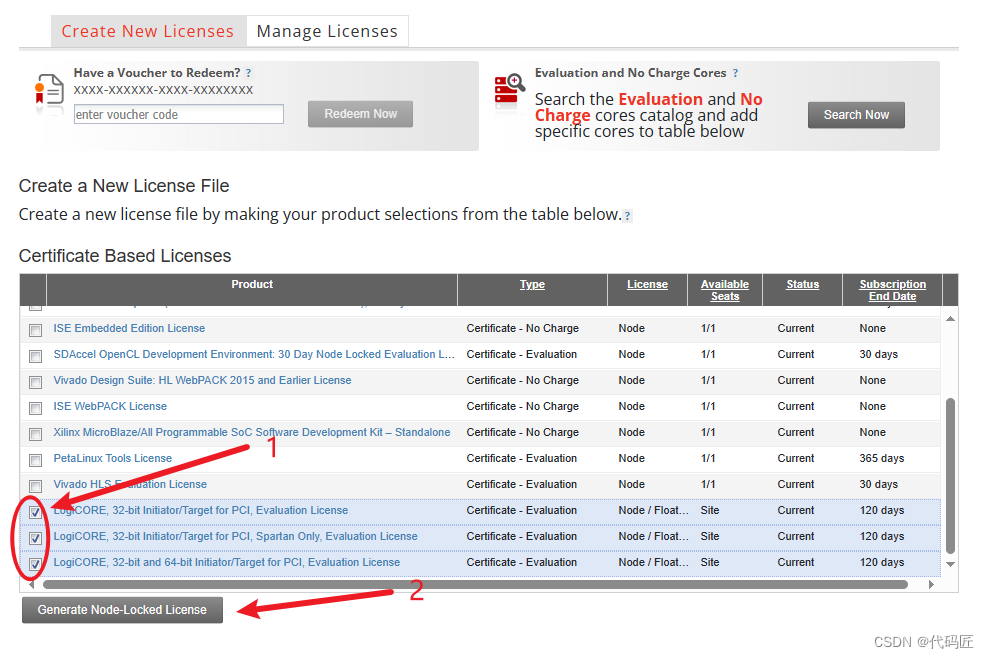Sort table by Available Seats column header
The width and height of the screenshot is (989, 658).
coord(725,290)
